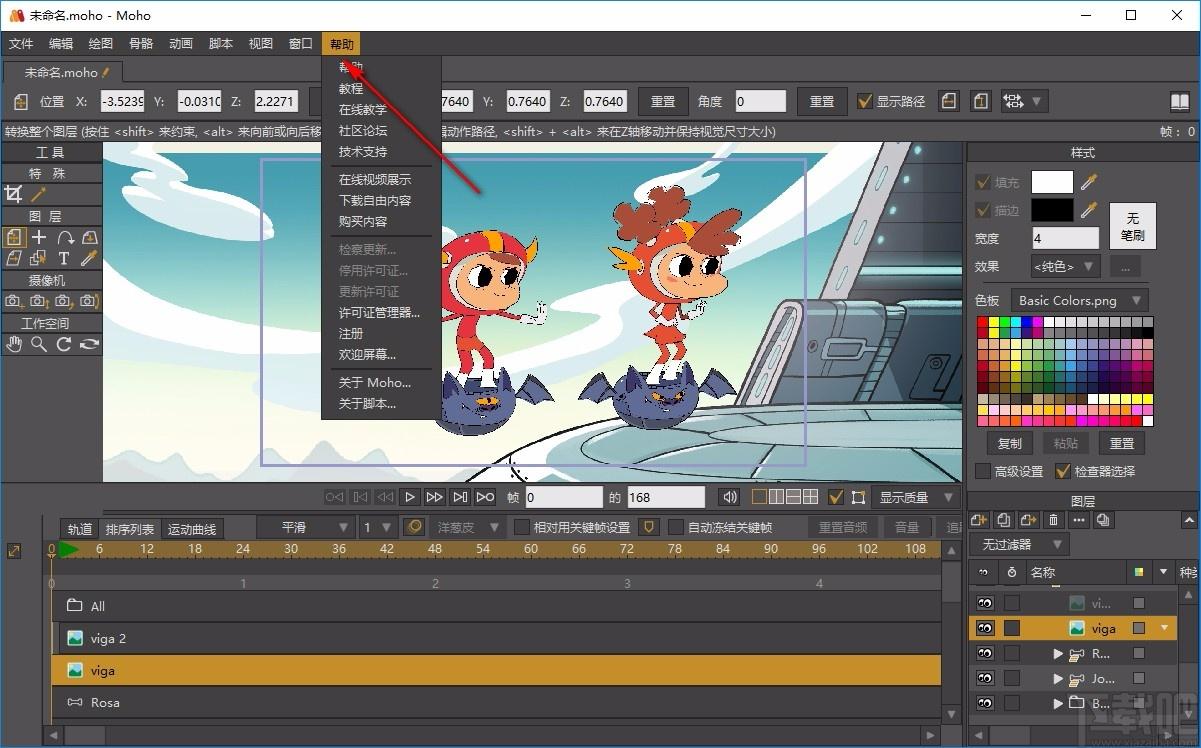Enable relative keyframing (相对用关键帧设置) checkbox

pos(521,527)
